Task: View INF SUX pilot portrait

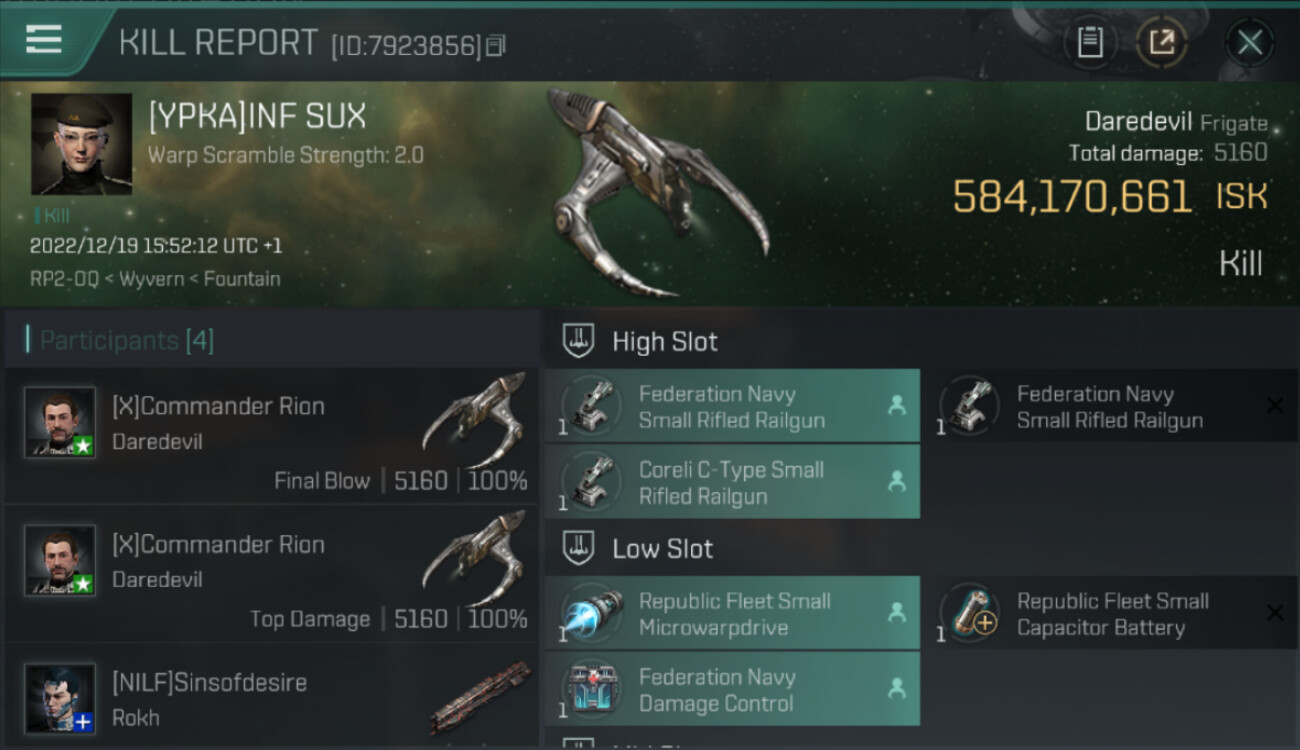Action: (82, 144)
